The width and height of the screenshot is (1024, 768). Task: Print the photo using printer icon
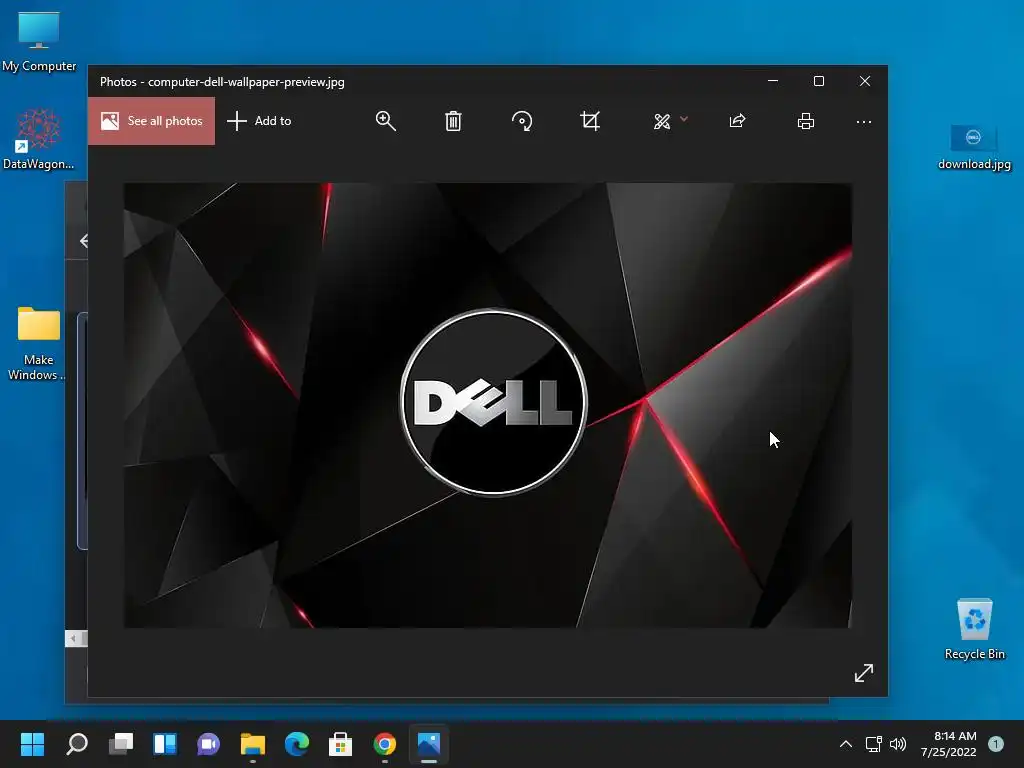point(806,121)
